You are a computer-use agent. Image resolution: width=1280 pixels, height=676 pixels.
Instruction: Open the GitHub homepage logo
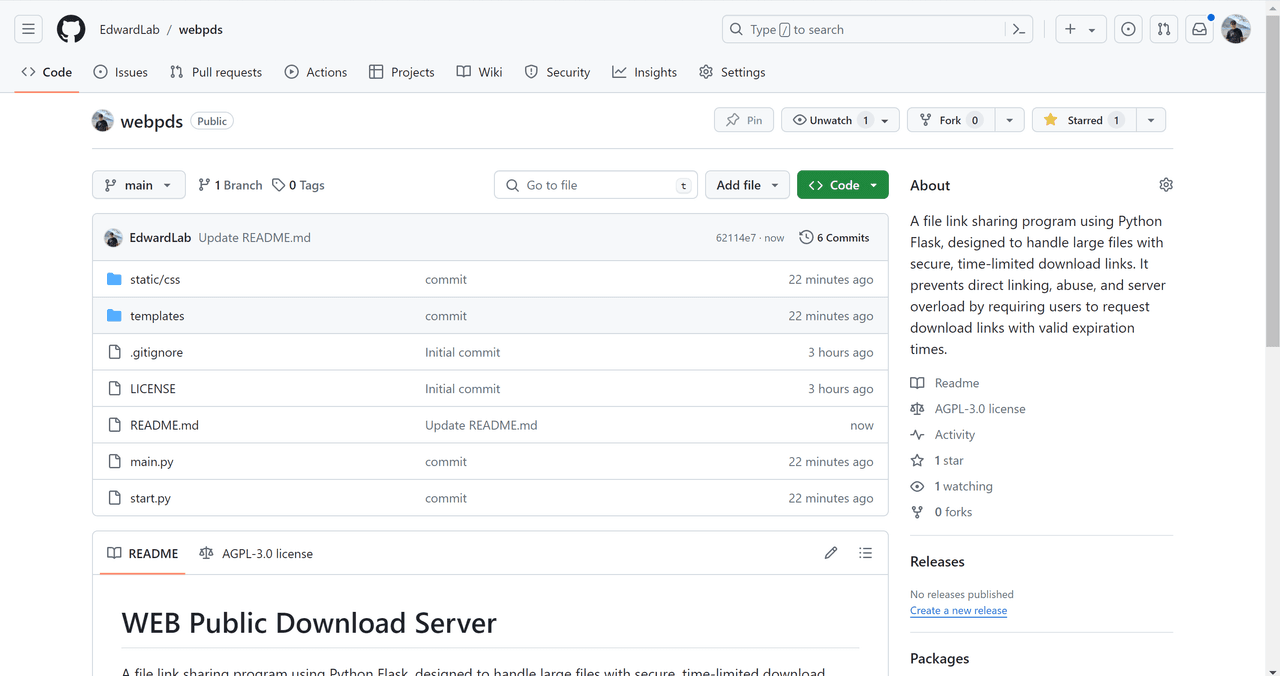tap(71, 29)
